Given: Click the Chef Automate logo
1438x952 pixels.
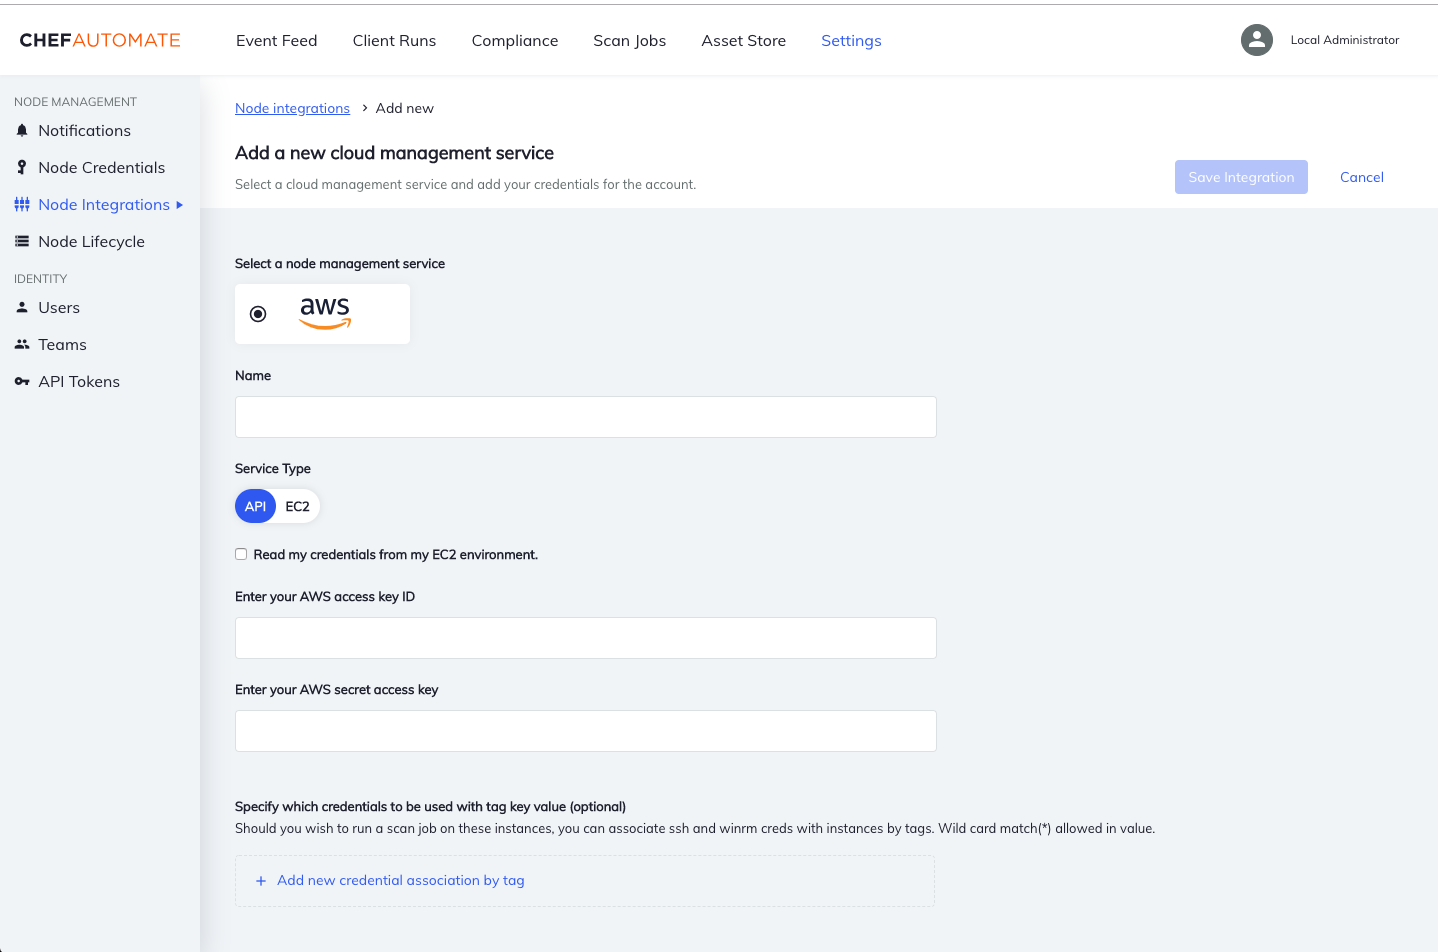Looking at the screenshot, I should click(99, 39).
